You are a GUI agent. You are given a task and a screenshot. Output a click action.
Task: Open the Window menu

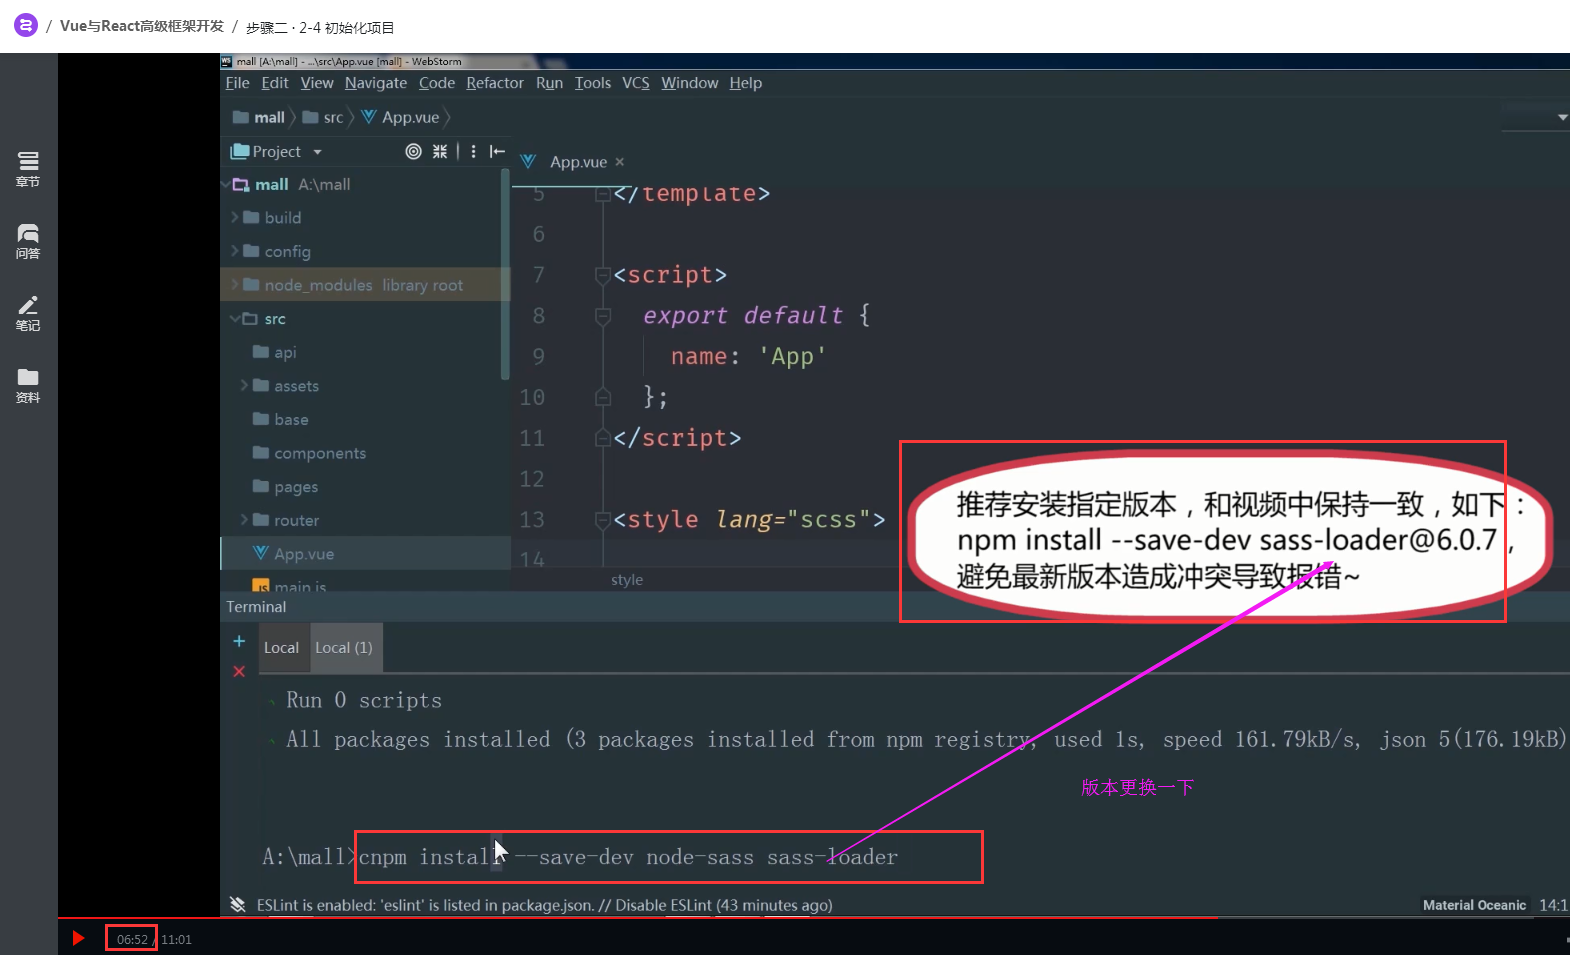coord(690,83)
